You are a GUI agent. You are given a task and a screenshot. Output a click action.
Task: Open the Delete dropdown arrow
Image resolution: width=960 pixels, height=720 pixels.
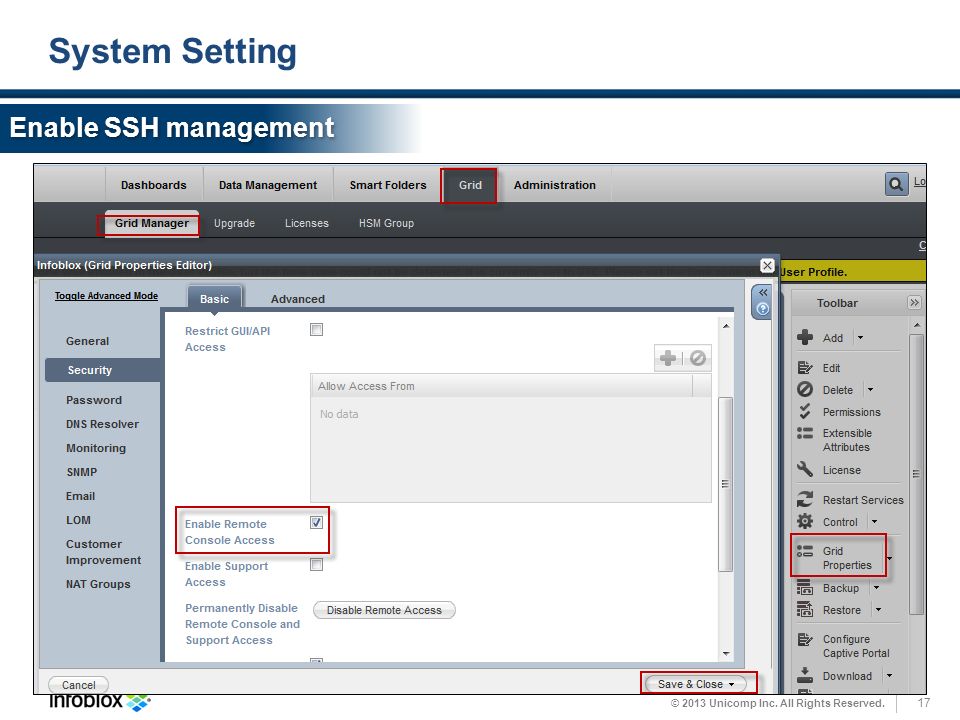click(x=870, y=389)
